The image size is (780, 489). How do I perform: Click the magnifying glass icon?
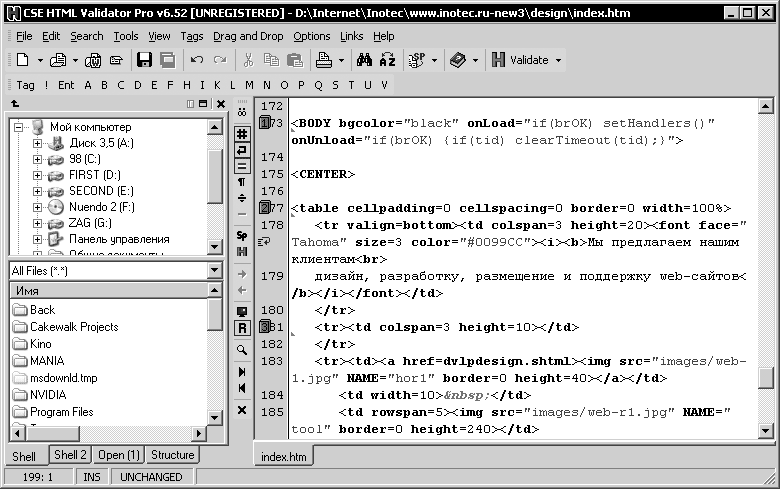tap(242, 350)
